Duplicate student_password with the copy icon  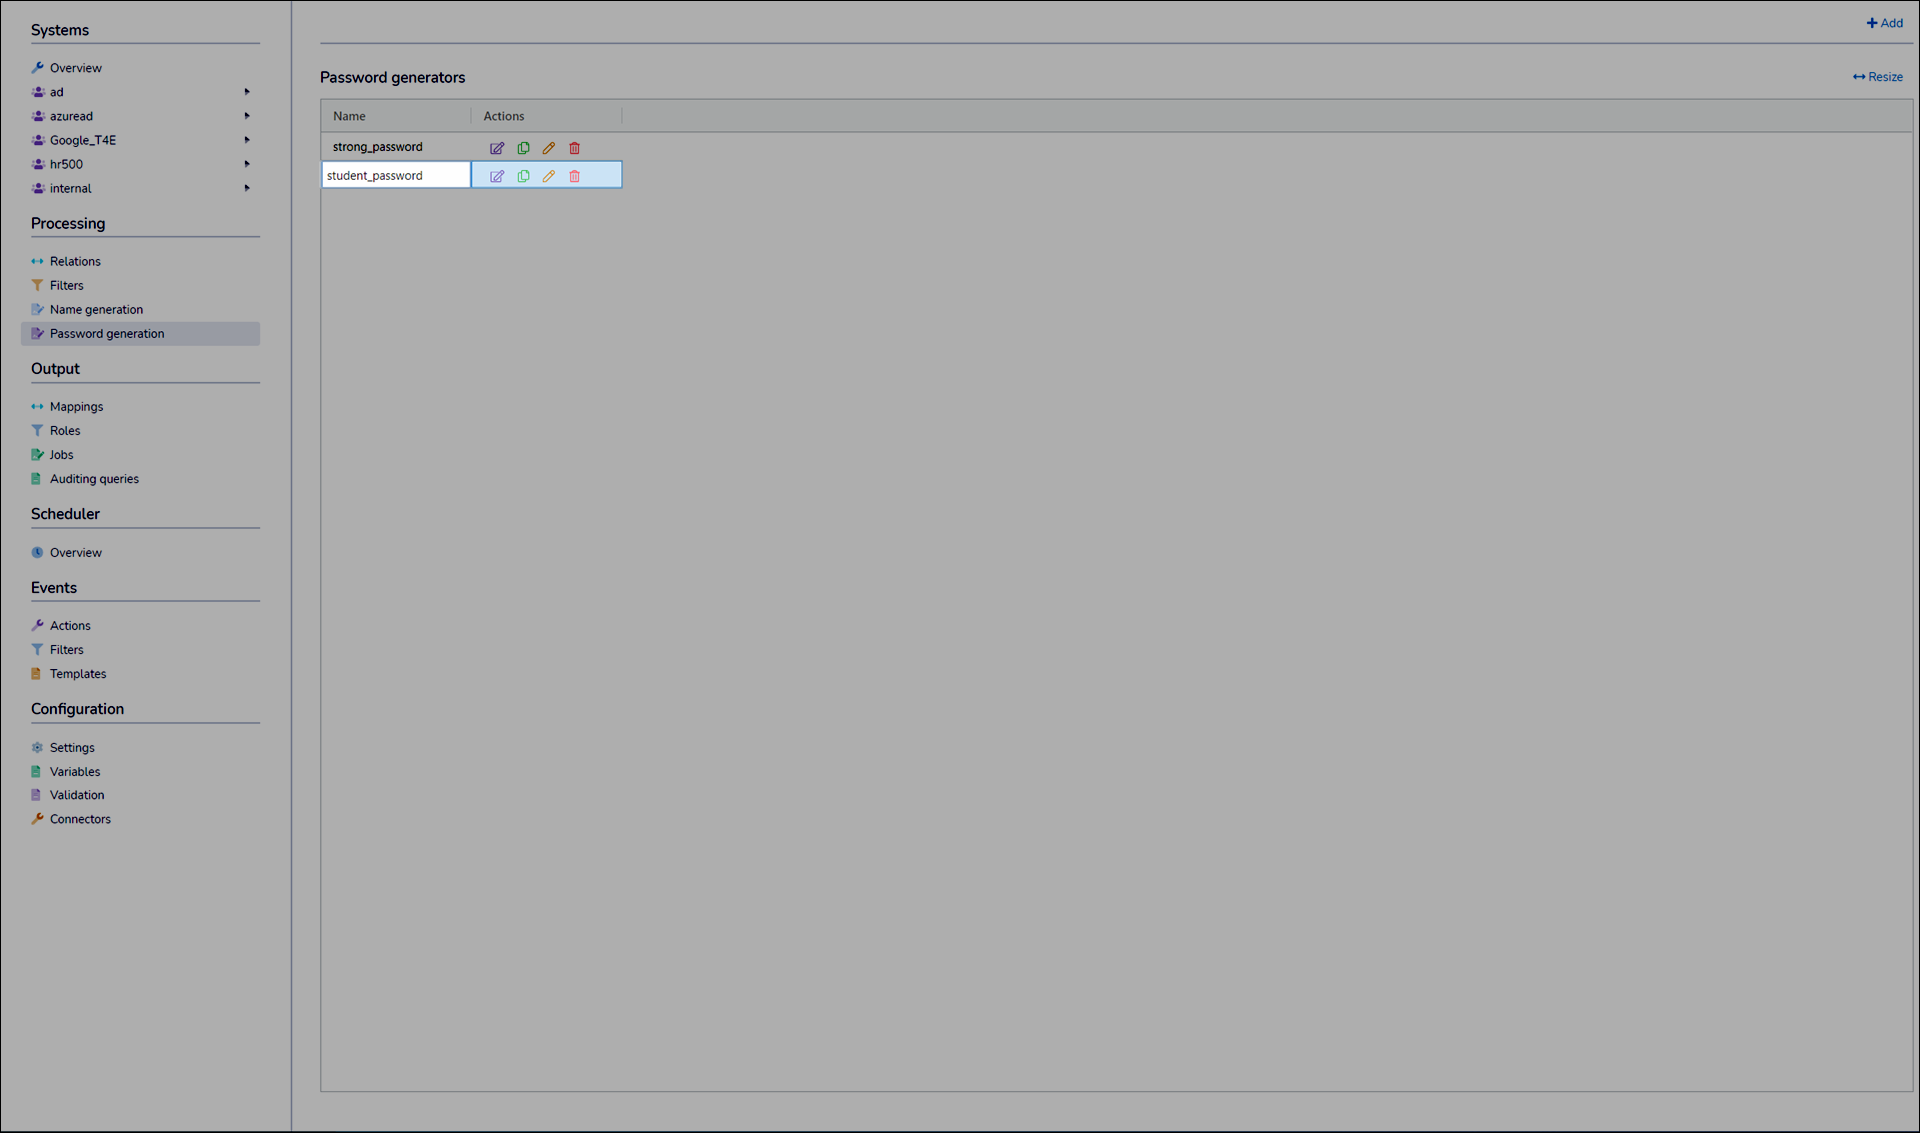(523, 176)
